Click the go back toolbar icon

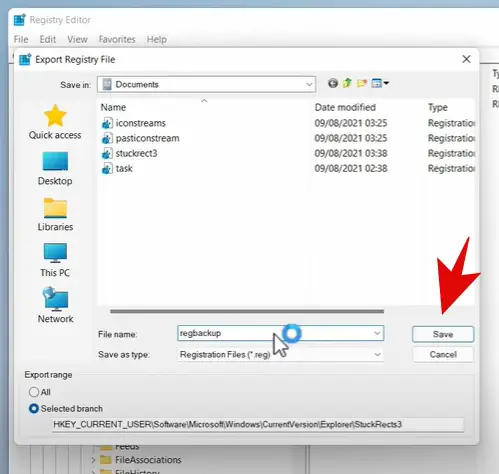tap(333, 83)
